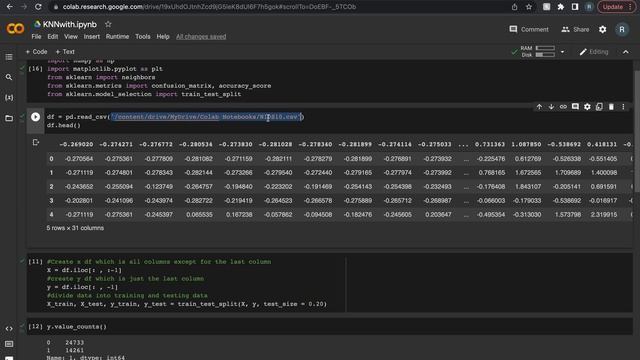Add a new Text cell
Screen dimensions: 640x360
(65, 52)
